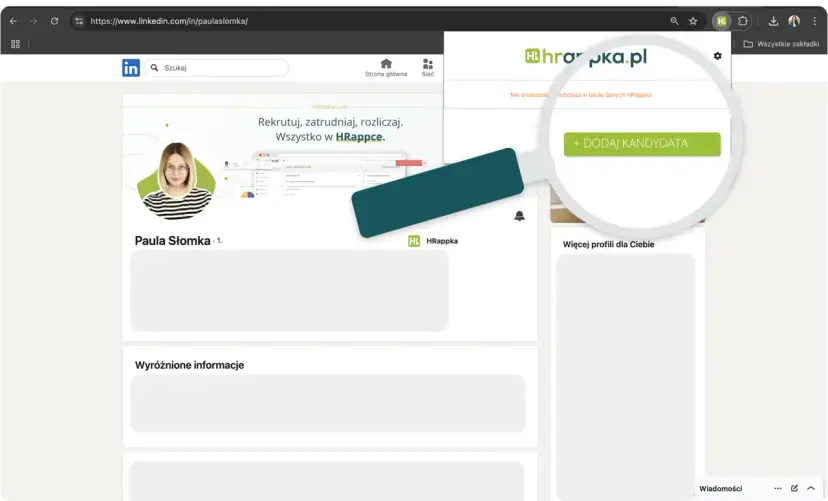Bookmark this page with star icon
The height and width of the screenshot is (501, 828).
pyautogui.click(x=693, y=21)
